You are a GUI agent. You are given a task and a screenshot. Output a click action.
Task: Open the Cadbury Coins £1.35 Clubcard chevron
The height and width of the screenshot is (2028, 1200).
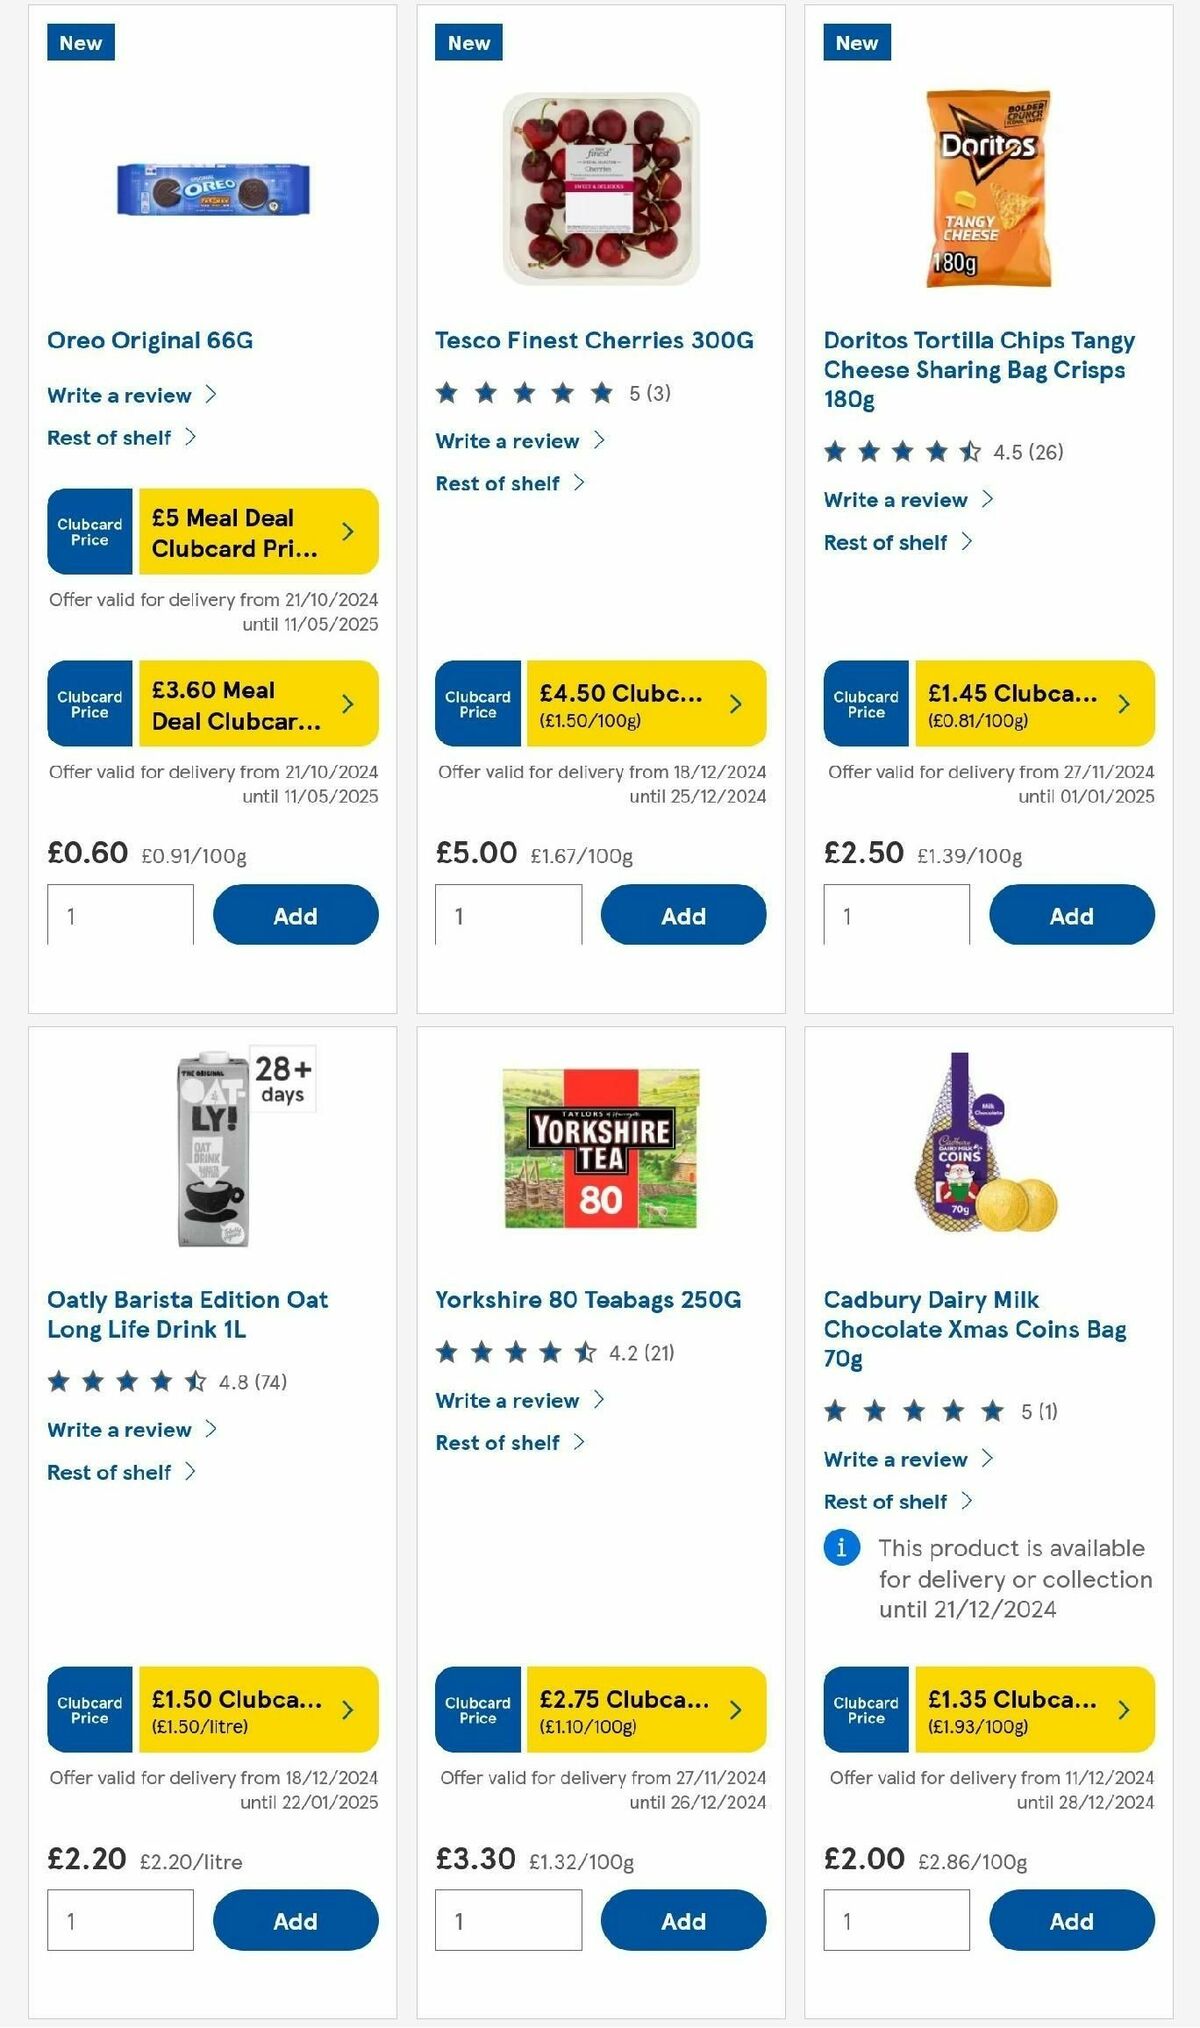[x=1124, y=1710]
